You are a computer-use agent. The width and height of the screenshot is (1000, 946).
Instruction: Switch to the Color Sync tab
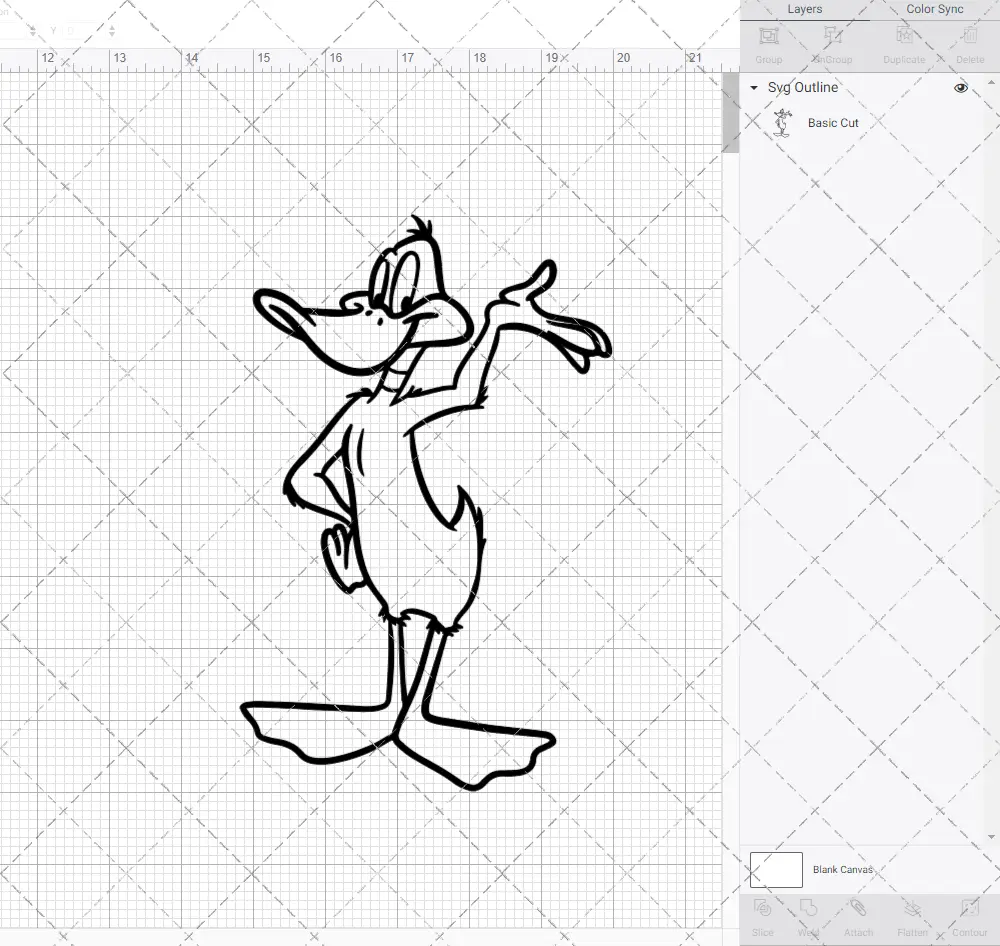click(934, 9)
